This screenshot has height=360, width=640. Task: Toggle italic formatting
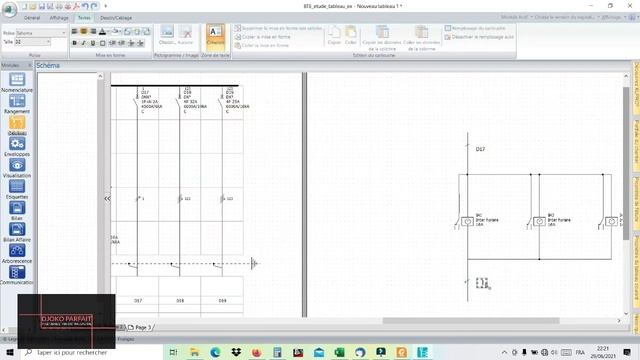coord(83,43)
